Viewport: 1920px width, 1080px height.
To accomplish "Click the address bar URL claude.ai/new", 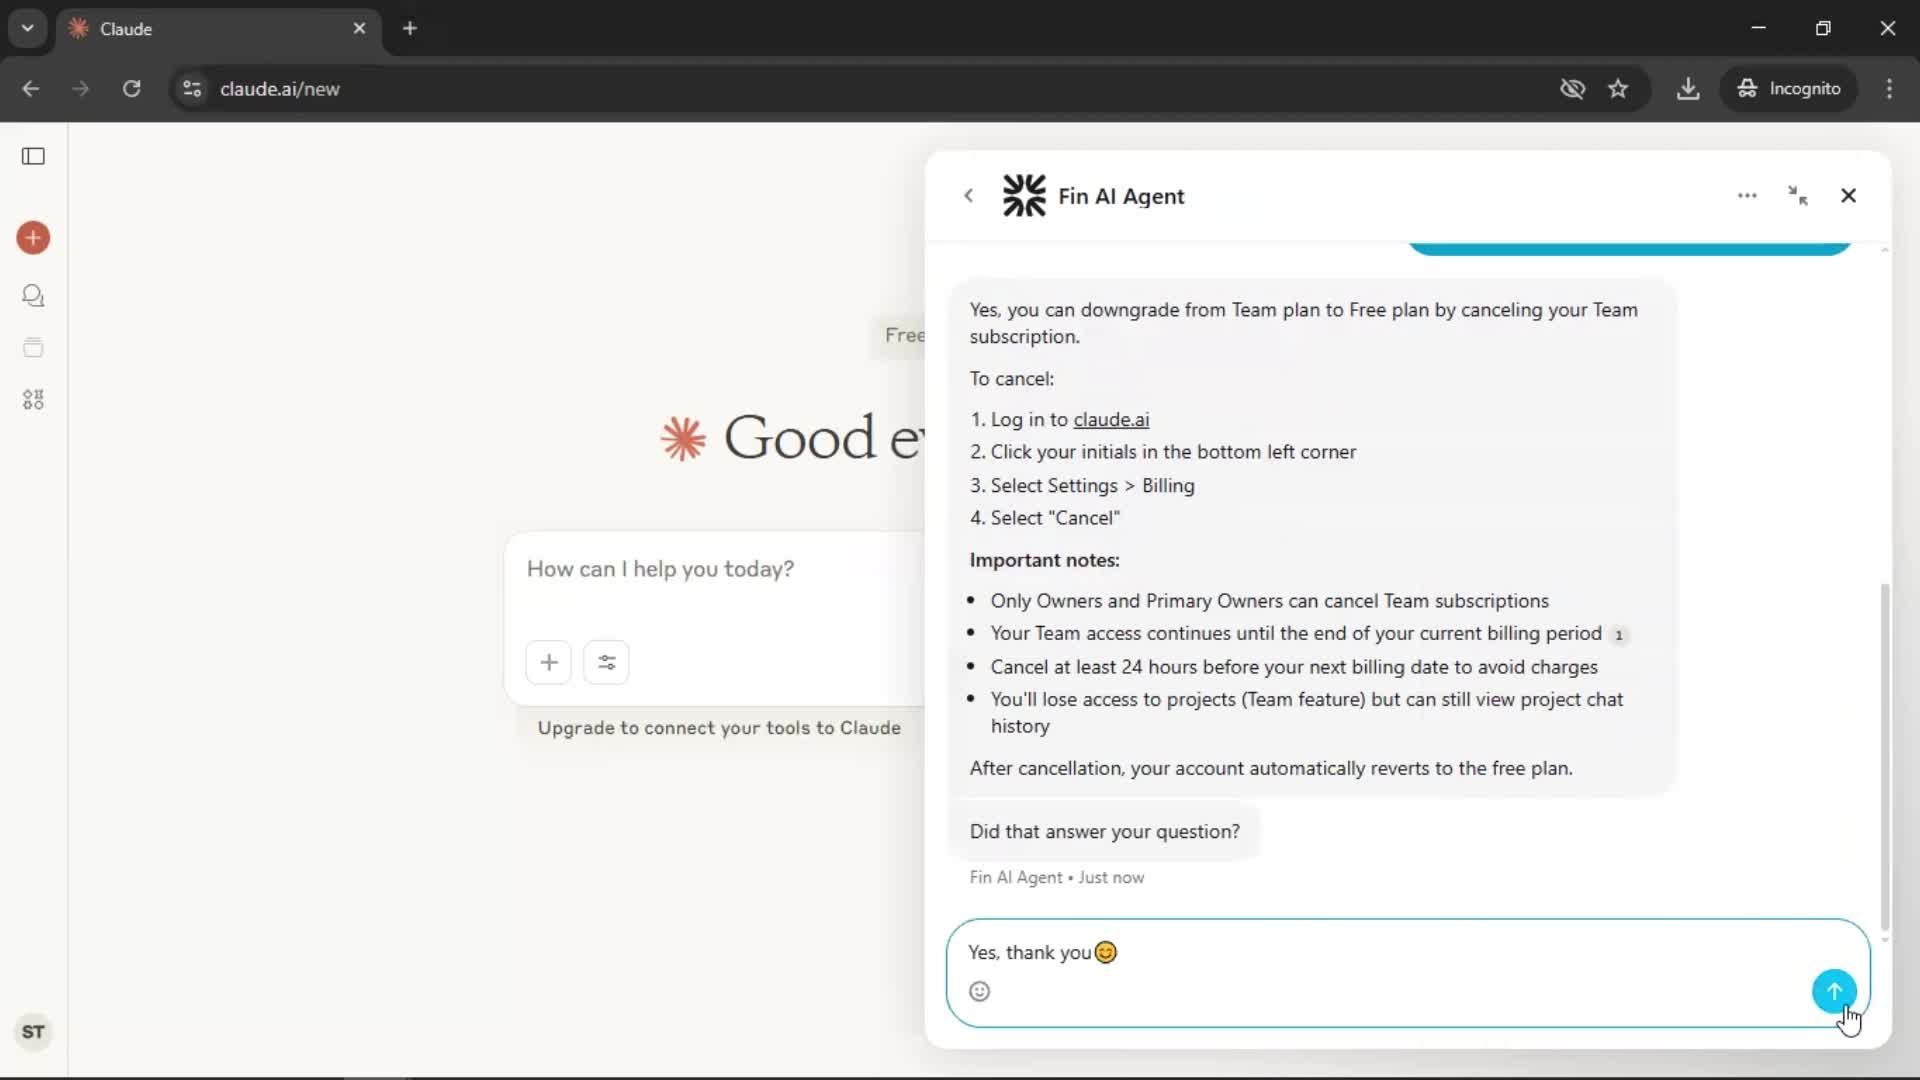I will point(280,89).
